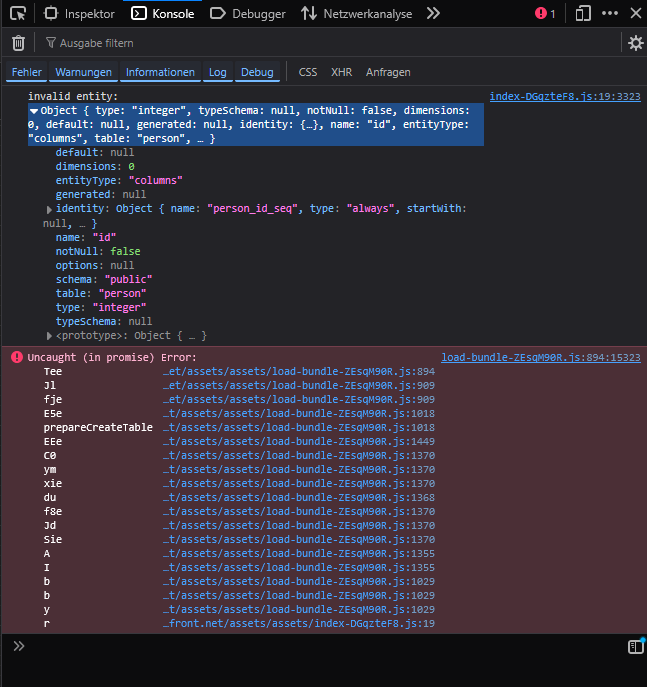Select the dimensions: 0 property row
Image resolution: width=647 pixels, height=687 pixels.
(95, 166)
